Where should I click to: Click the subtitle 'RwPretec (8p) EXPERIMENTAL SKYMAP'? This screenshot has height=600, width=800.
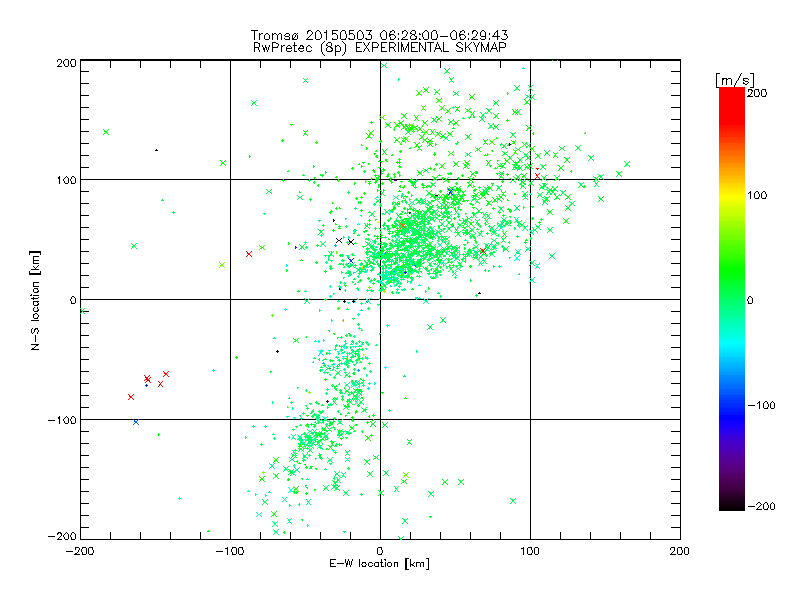tap(380, 48)
